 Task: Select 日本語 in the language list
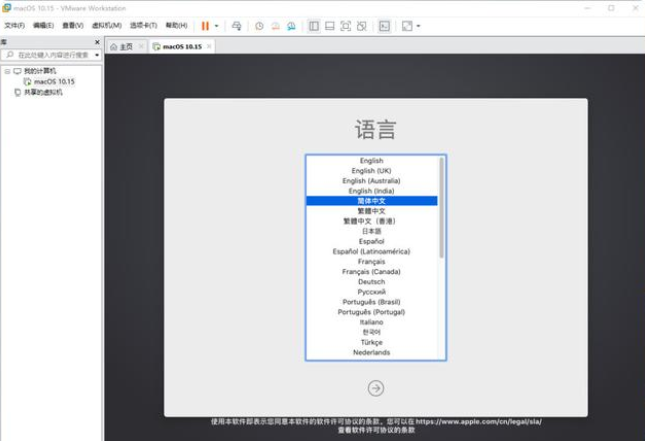[371, 231]
